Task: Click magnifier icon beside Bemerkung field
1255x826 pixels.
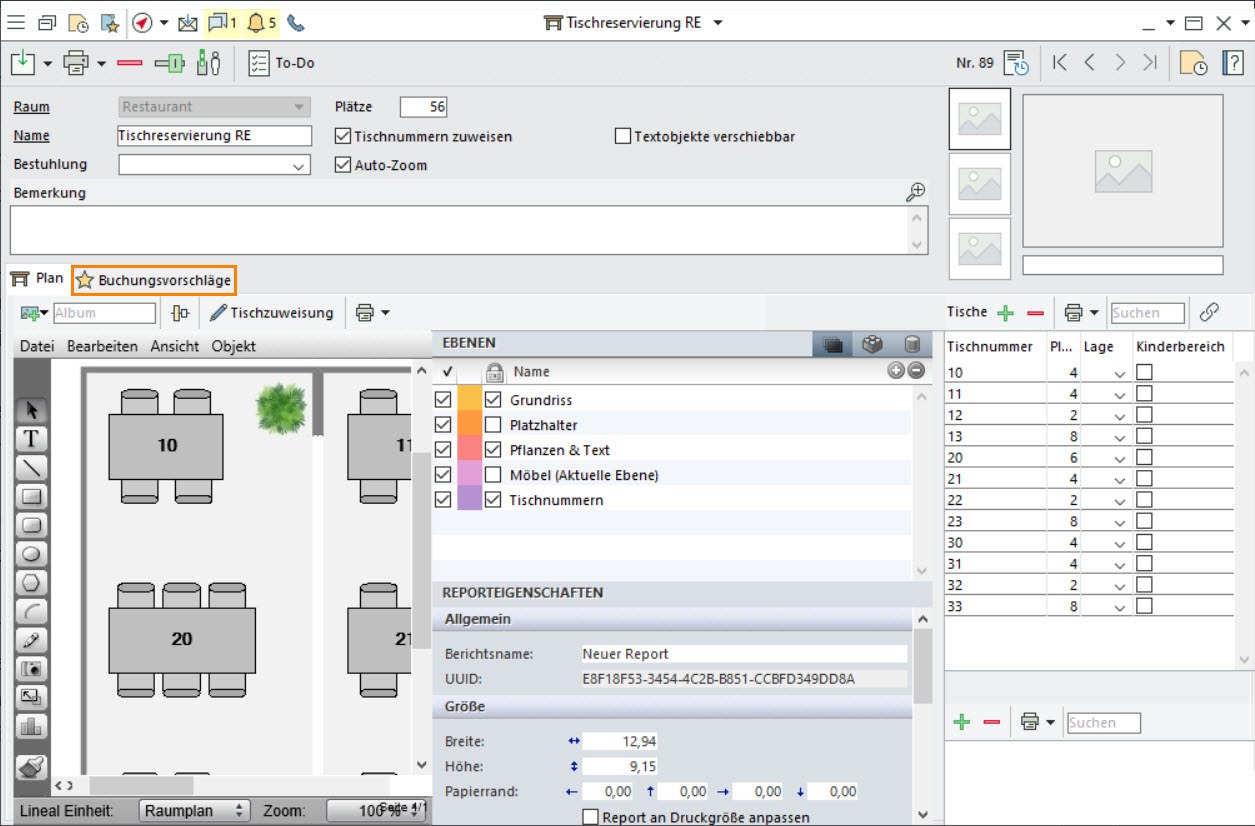Action: point(915,192)
